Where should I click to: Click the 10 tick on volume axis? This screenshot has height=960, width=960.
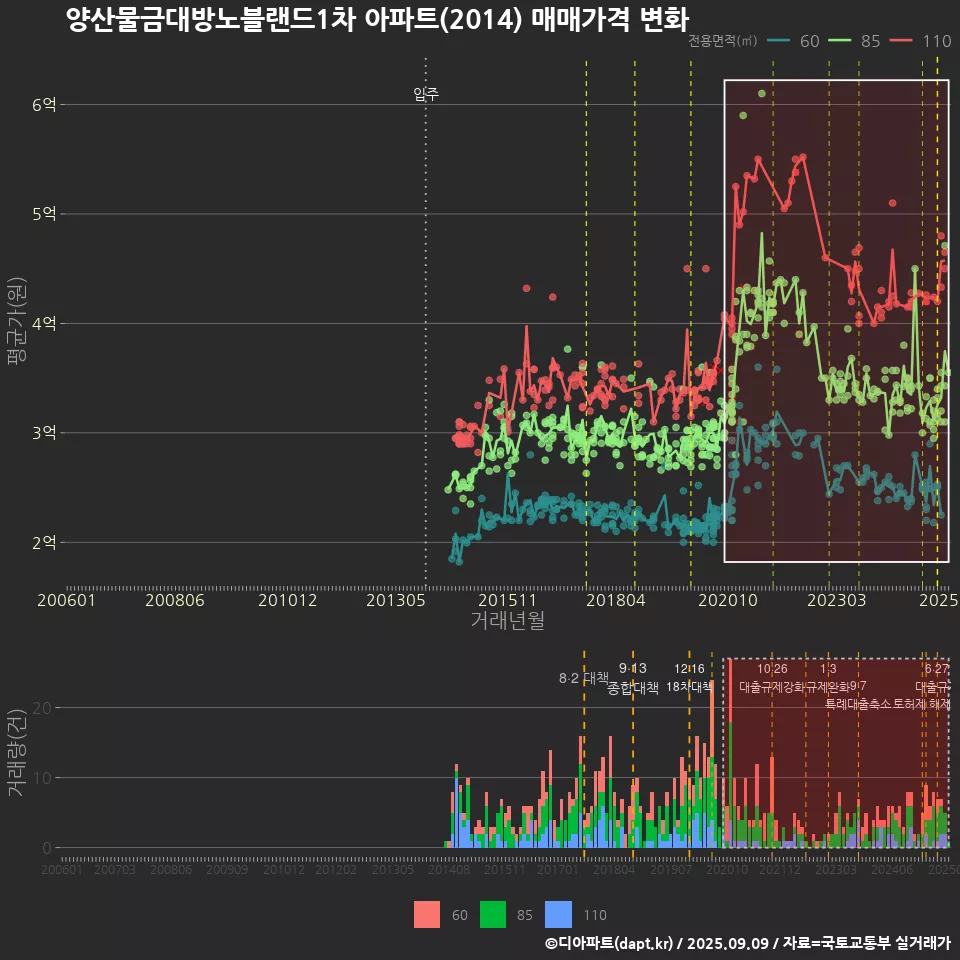(42, 778)
